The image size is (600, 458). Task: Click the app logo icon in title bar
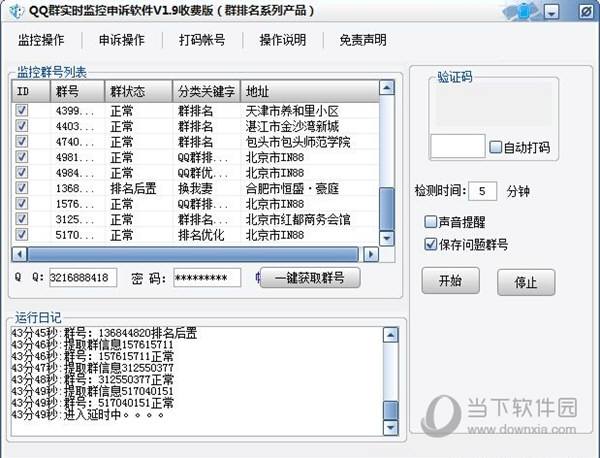pos(16,11)
